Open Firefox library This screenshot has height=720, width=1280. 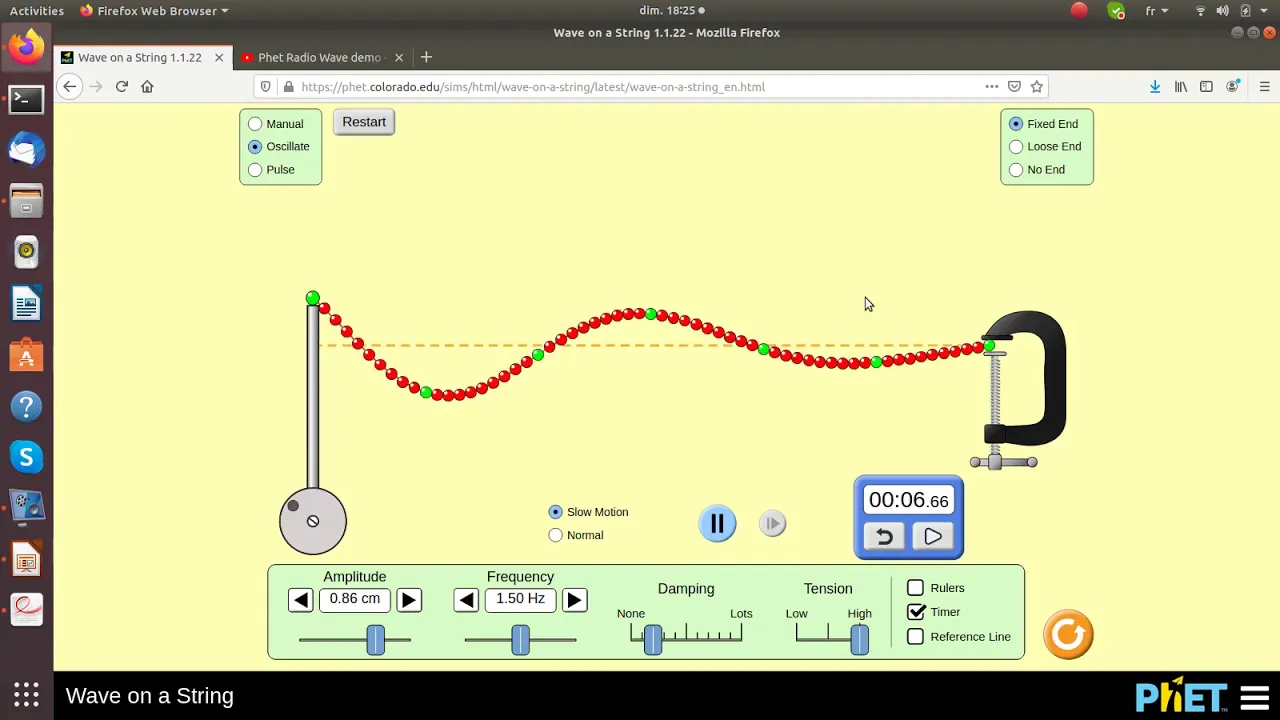click(1181, 87)
